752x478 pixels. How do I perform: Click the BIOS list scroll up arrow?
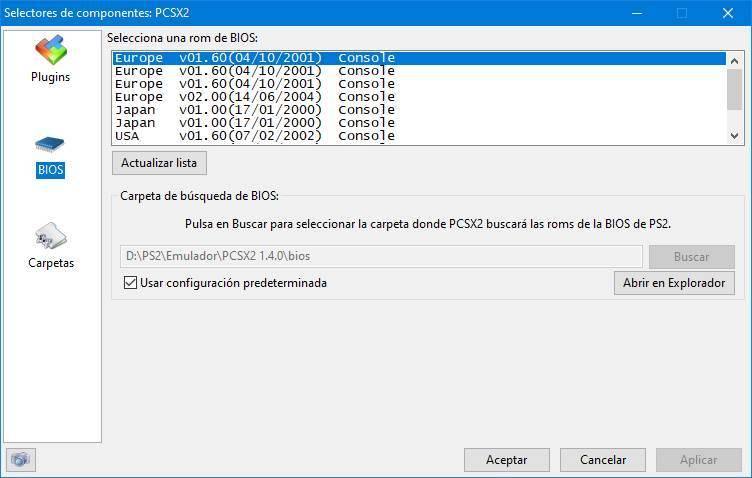[x=734, y=61]
